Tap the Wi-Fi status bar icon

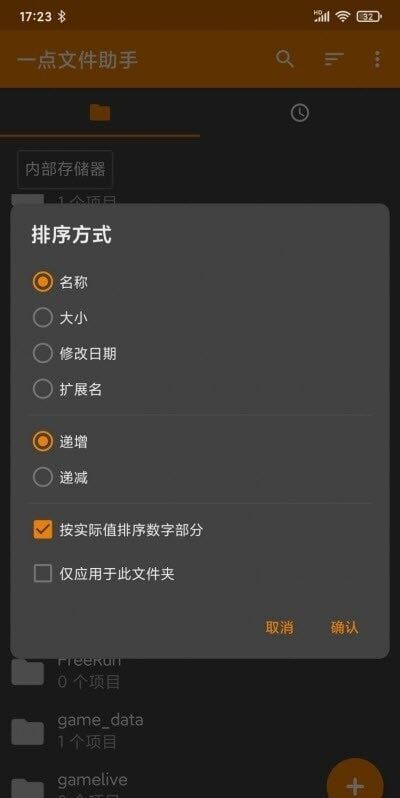[x=342, y=16]
